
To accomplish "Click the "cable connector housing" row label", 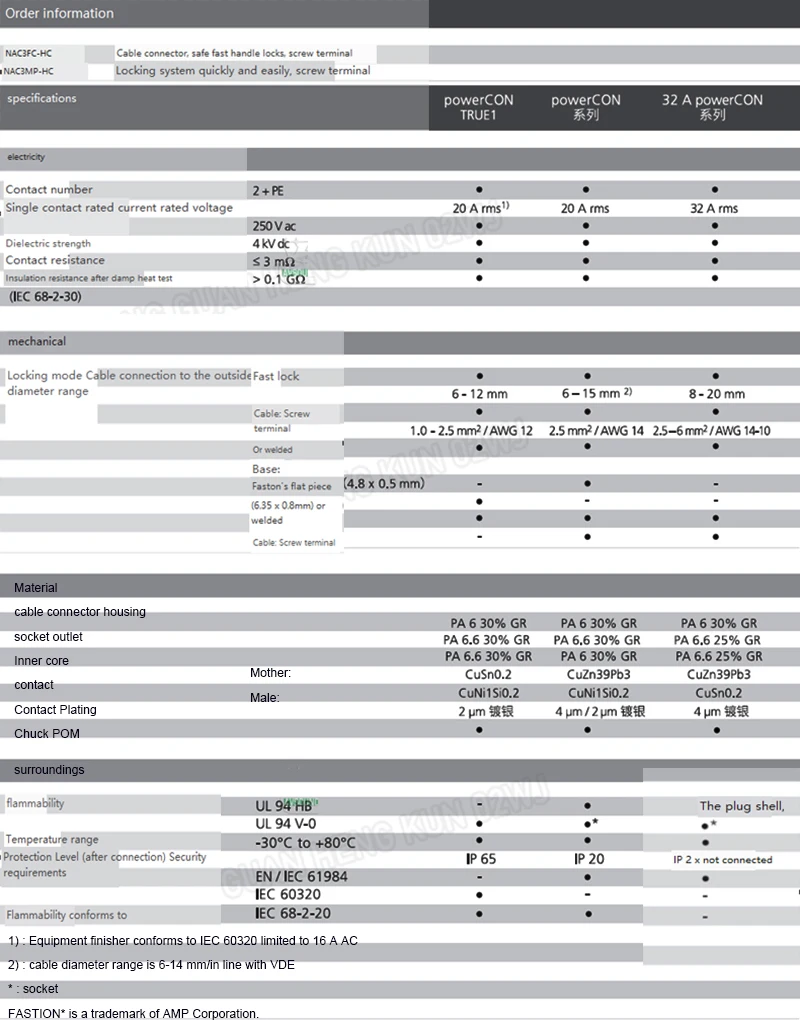I will click(80, 611).
